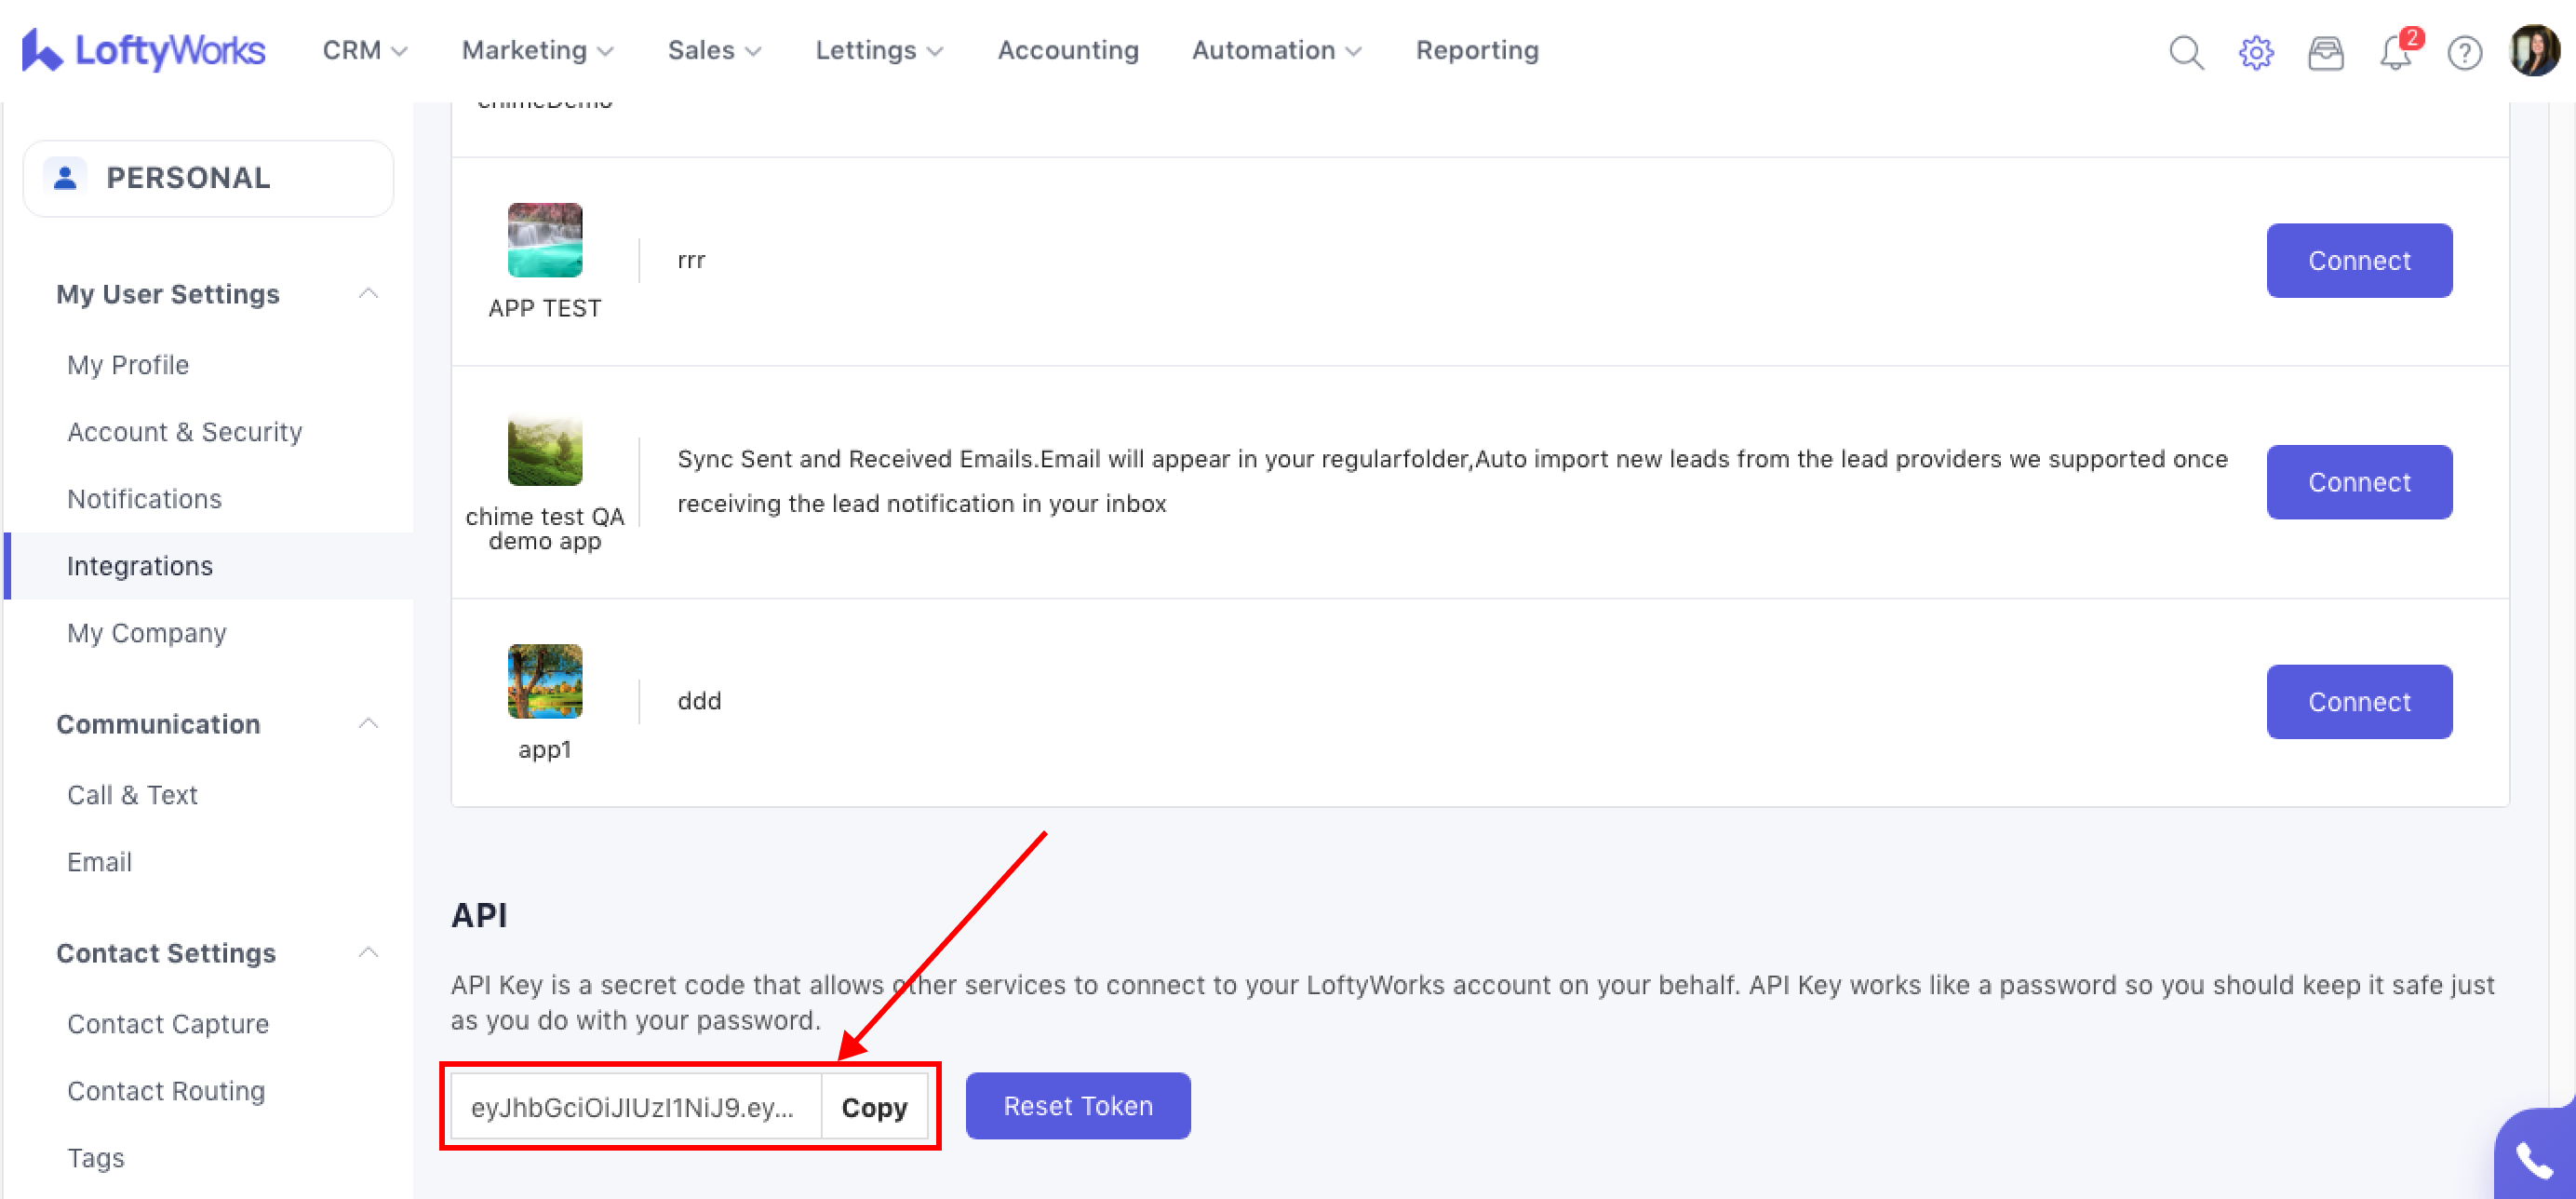
Task: Go to the Accounting menu
Action: point(1067,50)
